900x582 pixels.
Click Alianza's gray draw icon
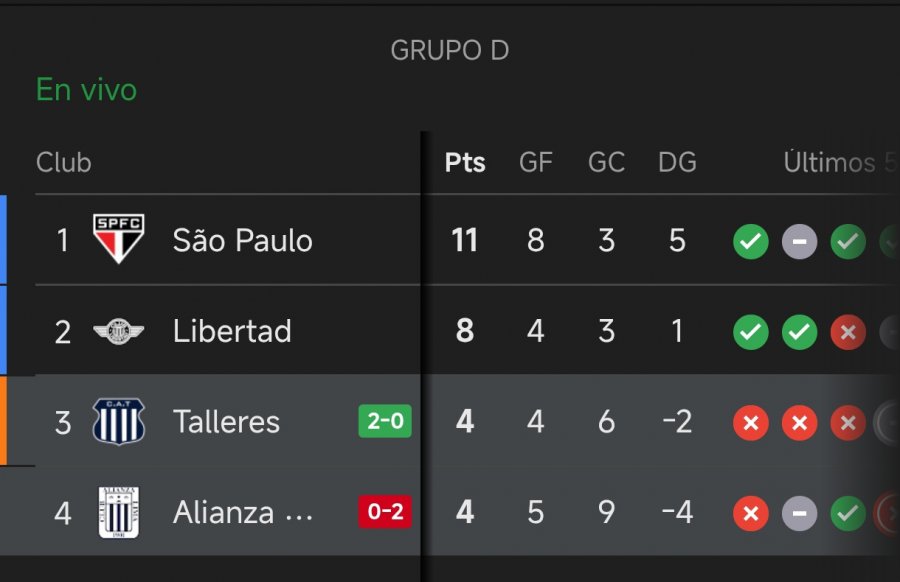tap(799, 513)
